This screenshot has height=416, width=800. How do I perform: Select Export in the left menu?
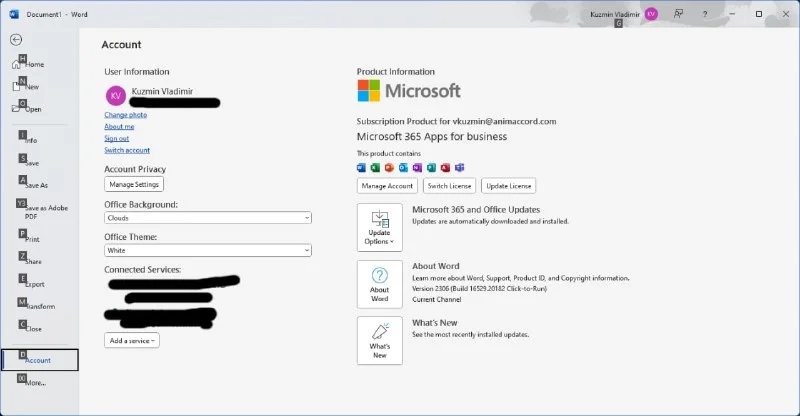[35, 284]
